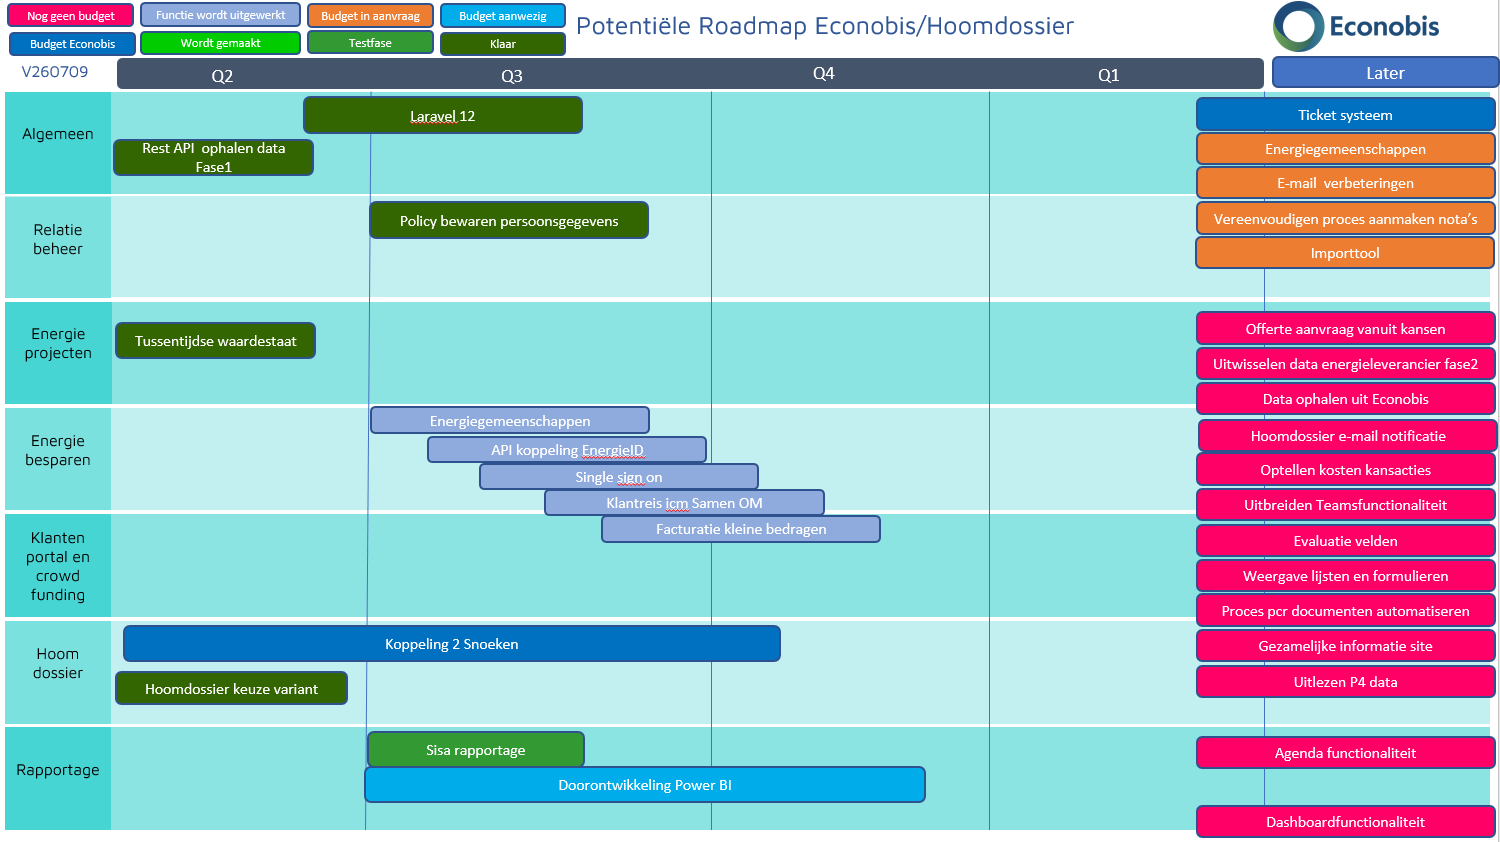The height and width of the screenshot is (842, 1500).
Task: Select the 'Wordt gemaakt' green legend box
Action: (x=220, y=43)
